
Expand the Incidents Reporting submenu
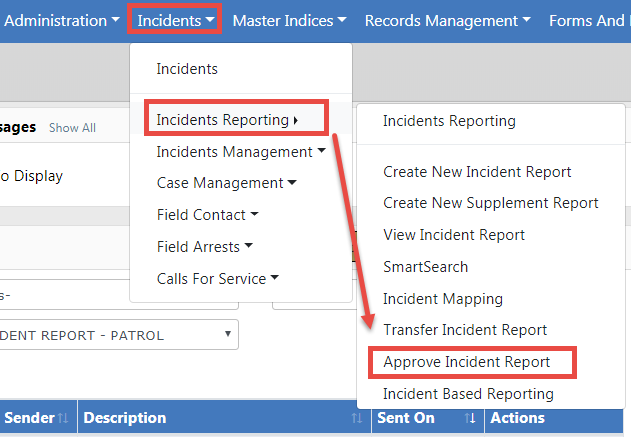(227, 121)
